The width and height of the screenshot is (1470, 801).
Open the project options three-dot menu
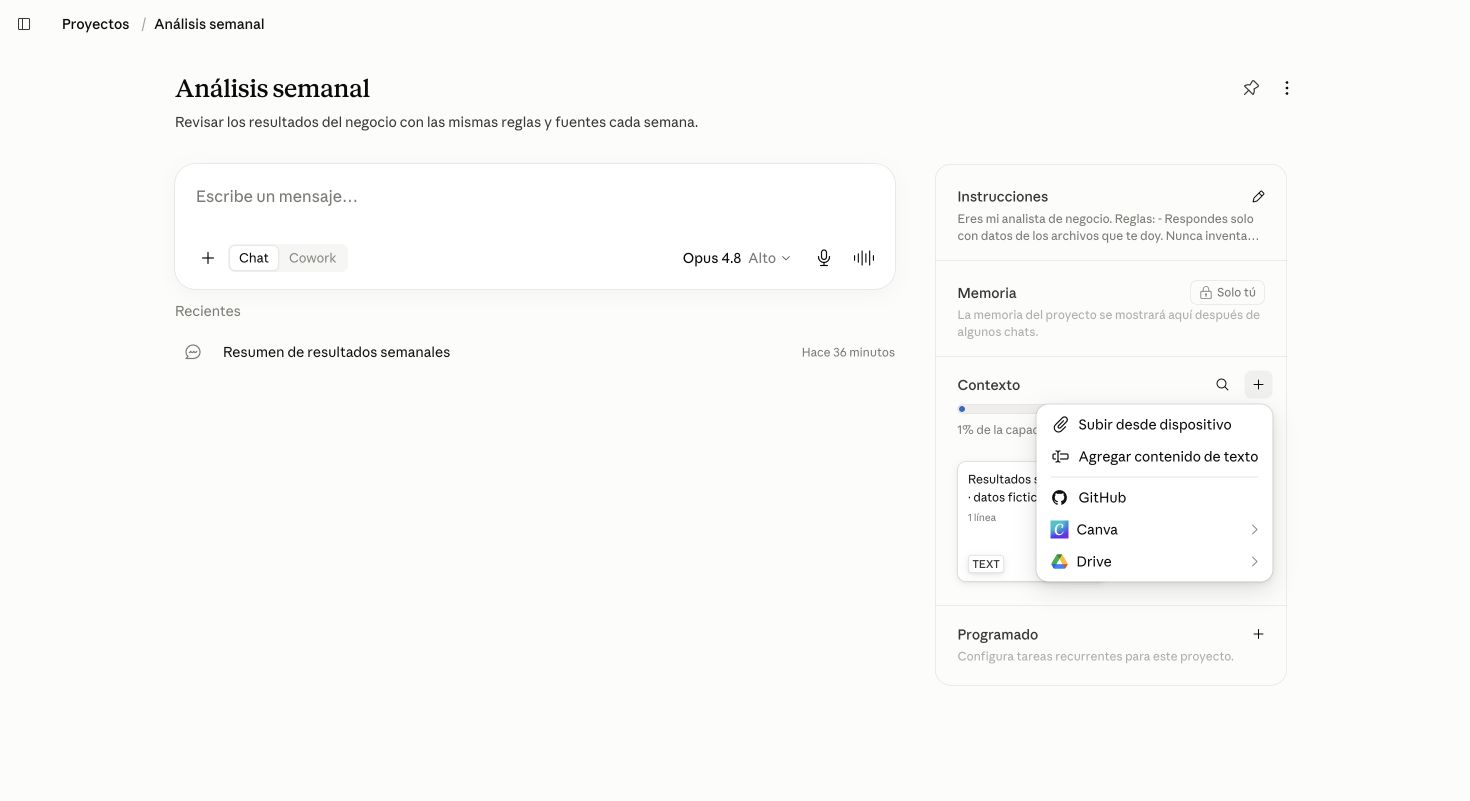click(1287, 88)
